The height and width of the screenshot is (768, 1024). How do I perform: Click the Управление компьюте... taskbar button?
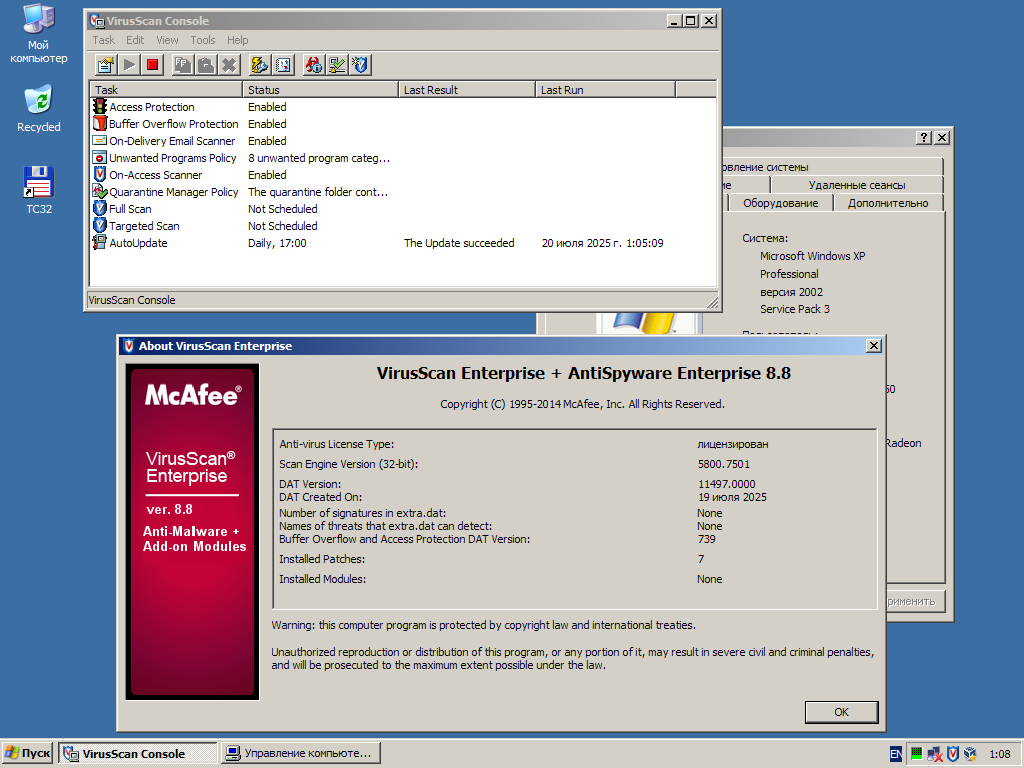(x=300, y=754)
